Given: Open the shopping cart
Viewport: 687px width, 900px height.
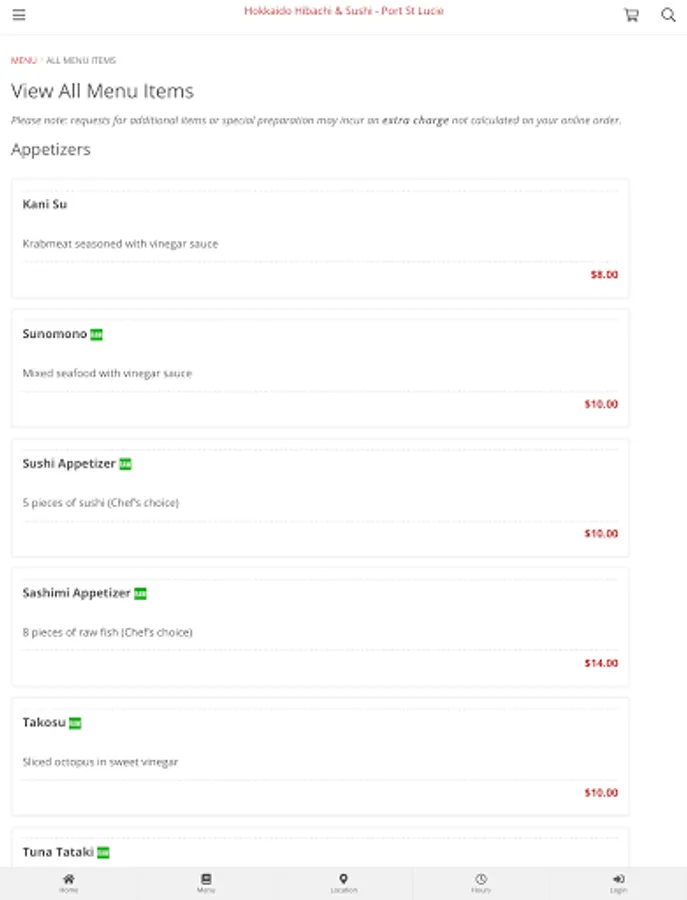Looking at the screenshot, I should coord(631,15).
